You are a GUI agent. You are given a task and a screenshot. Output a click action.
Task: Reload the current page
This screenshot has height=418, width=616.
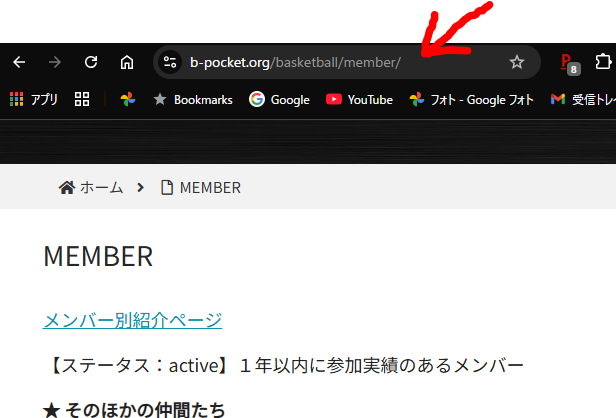[91, 62]
